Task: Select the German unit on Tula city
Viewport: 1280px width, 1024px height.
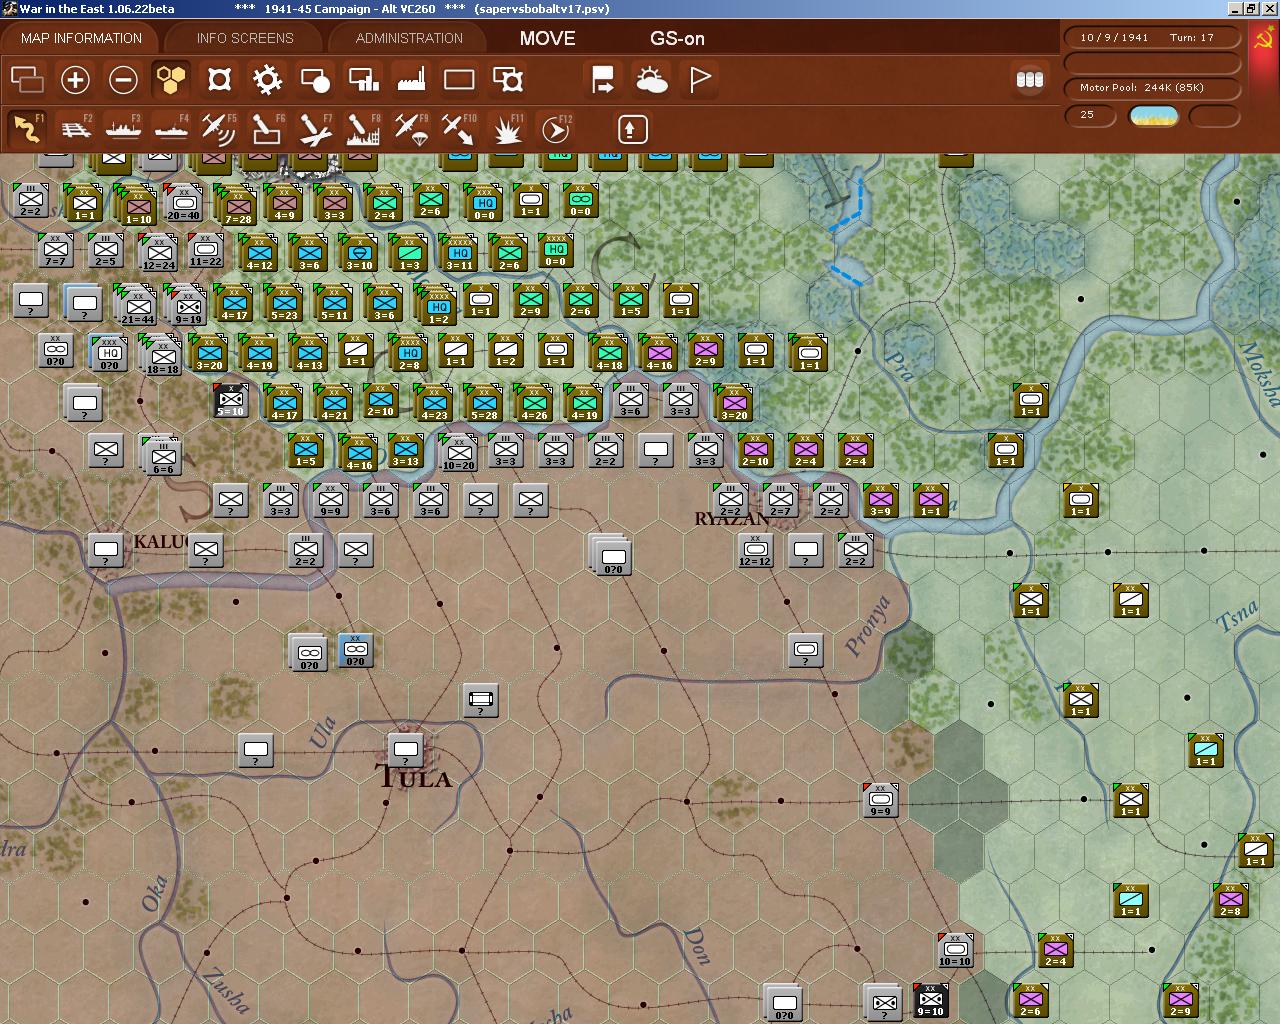Action: tap(405, 750)
